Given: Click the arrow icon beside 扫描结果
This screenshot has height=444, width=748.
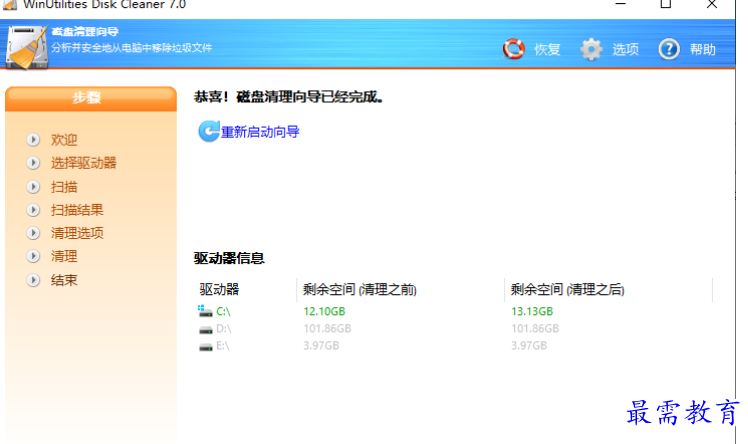Looking at the screenshot, I should (x=33, y=210).
